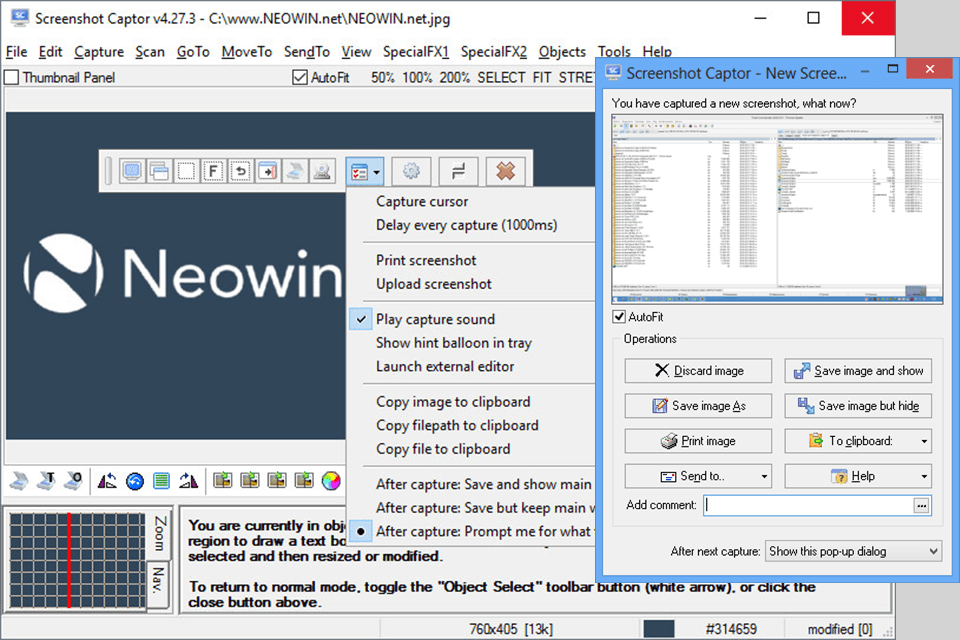Select the active window capture icon
This screenshot has height=640, width=960.
click(158, 171)
